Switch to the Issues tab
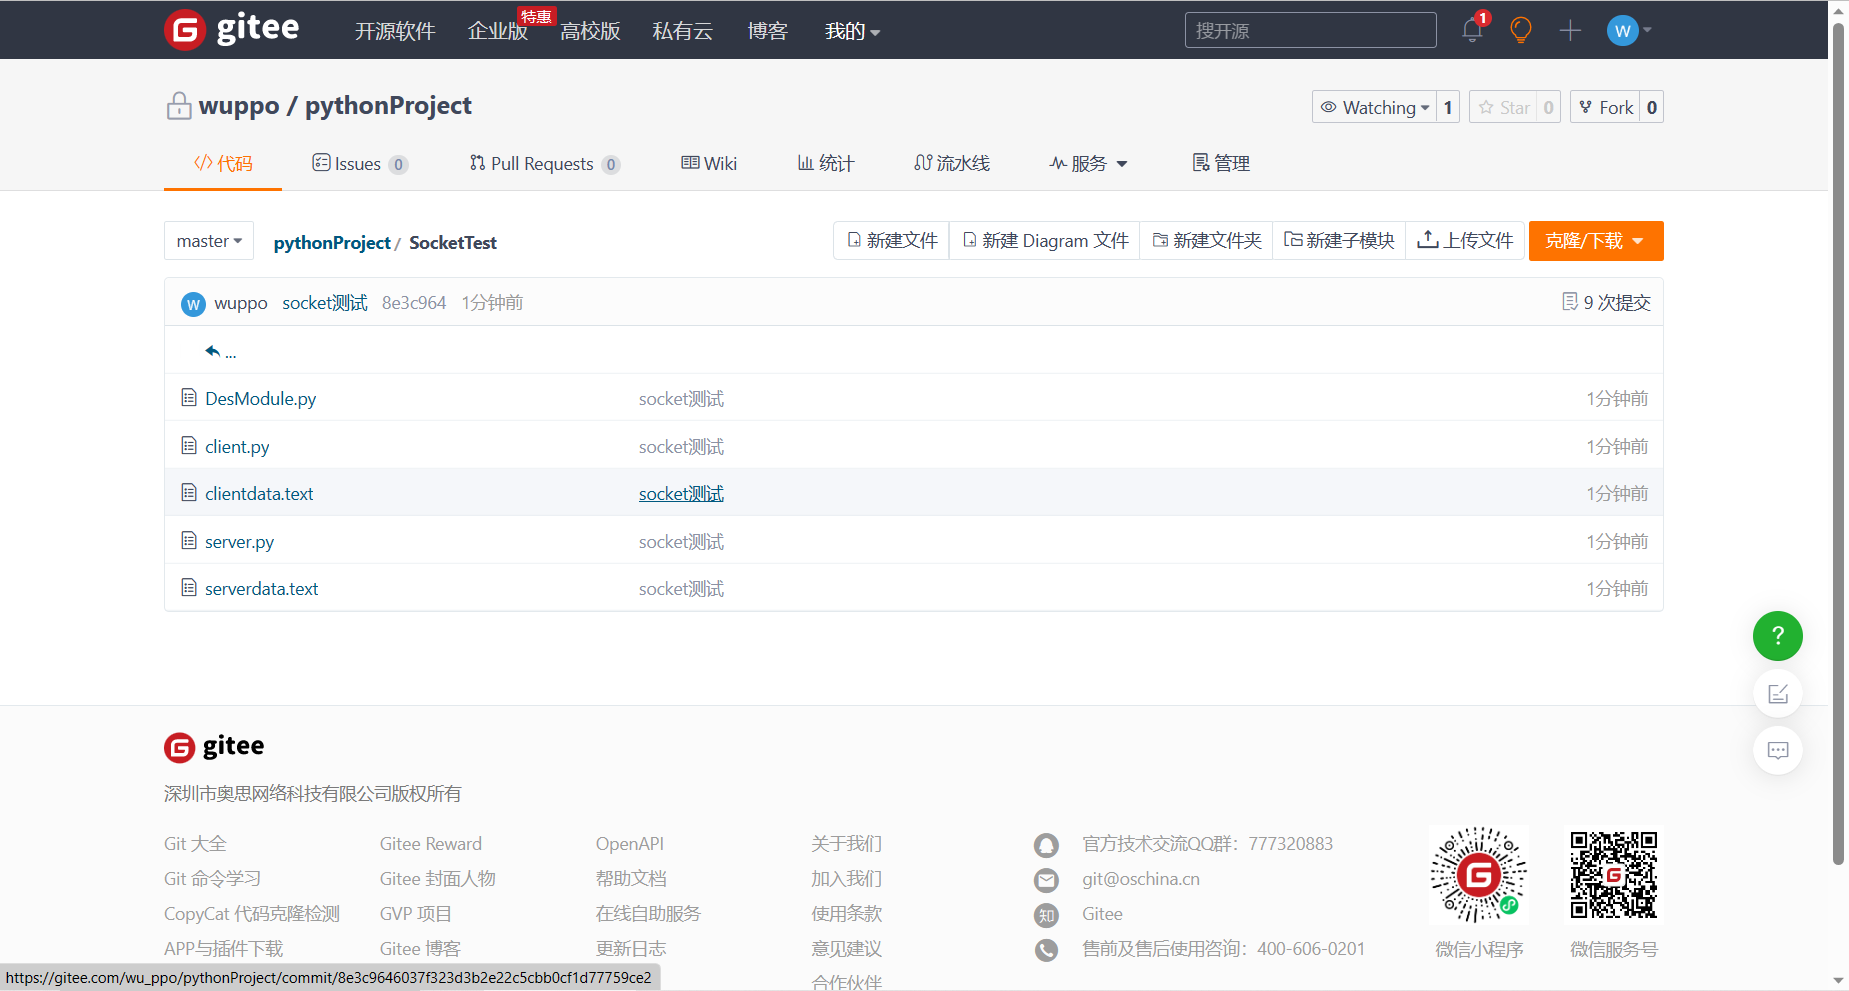 [x=358, y=163]
